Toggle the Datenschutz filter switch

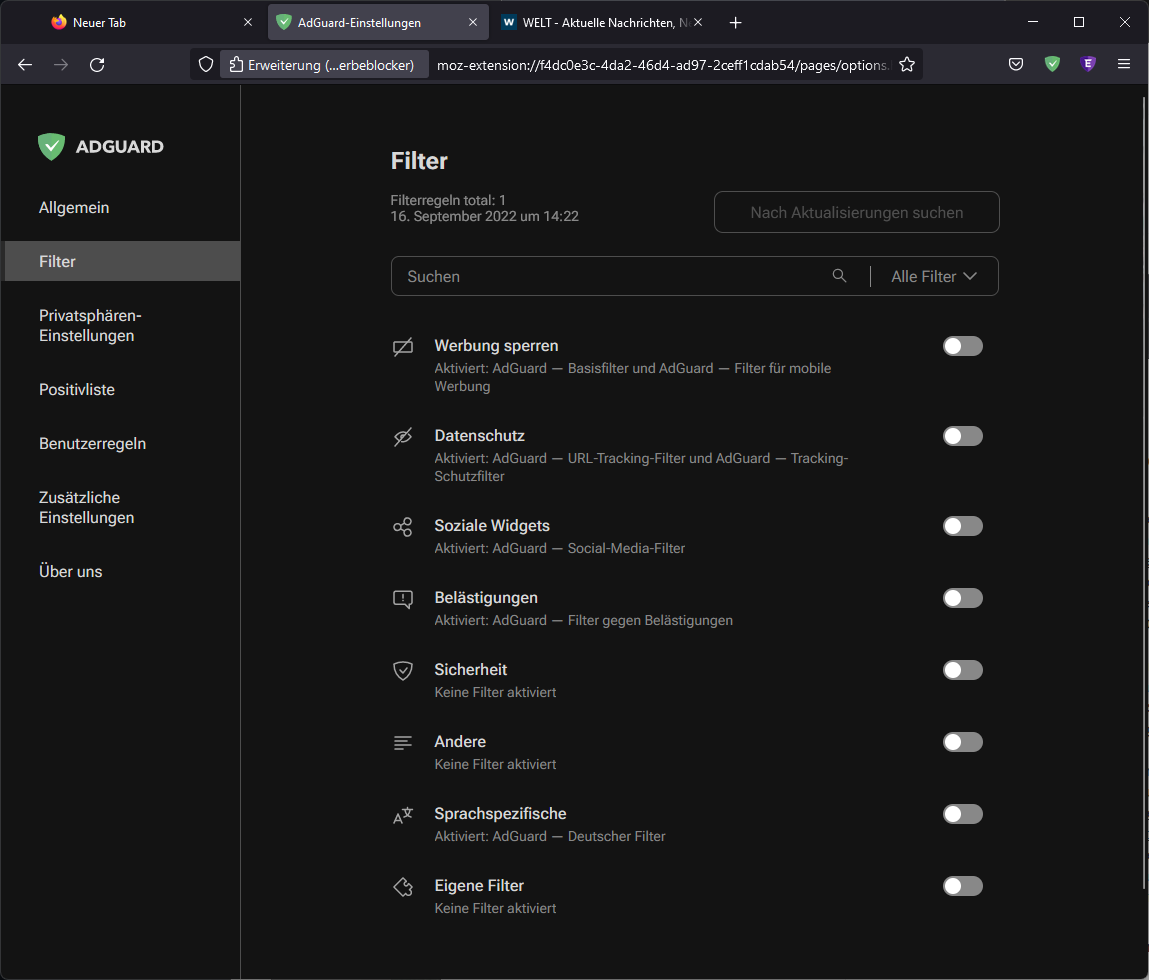point(962,436)
